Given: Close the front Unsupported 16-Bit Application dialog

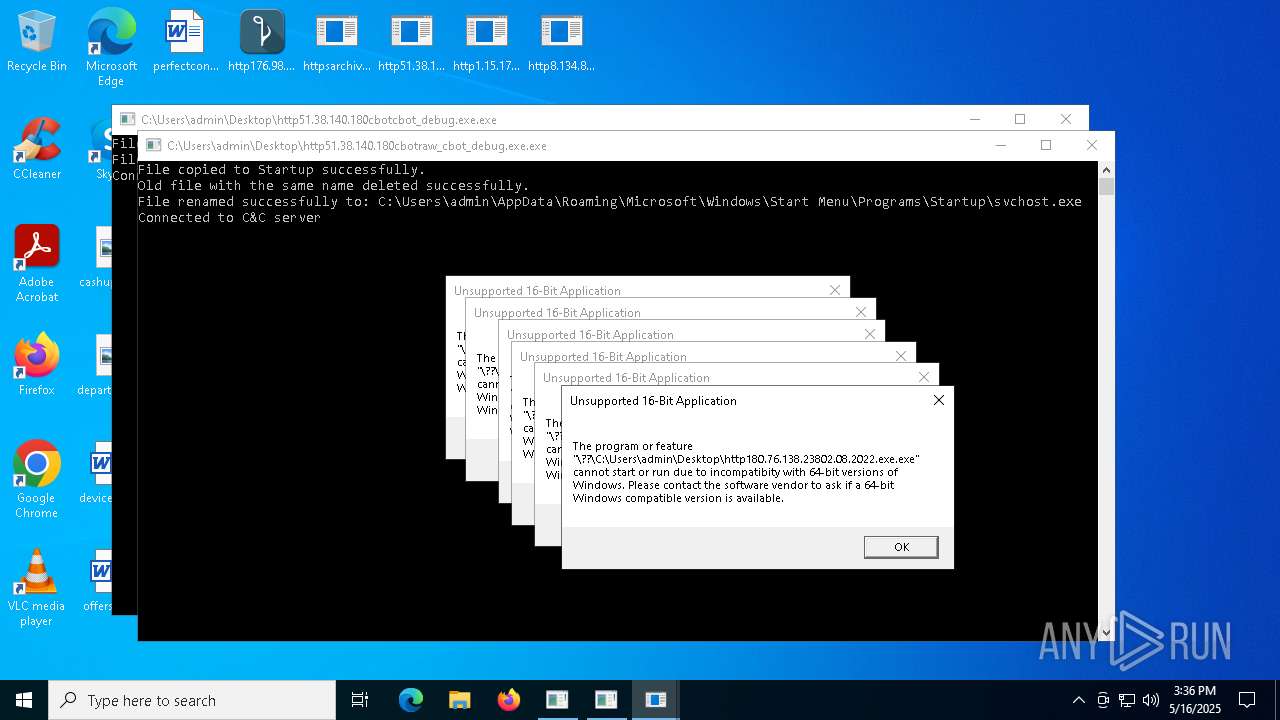Looking at the screenshot, I should [938, 400].
